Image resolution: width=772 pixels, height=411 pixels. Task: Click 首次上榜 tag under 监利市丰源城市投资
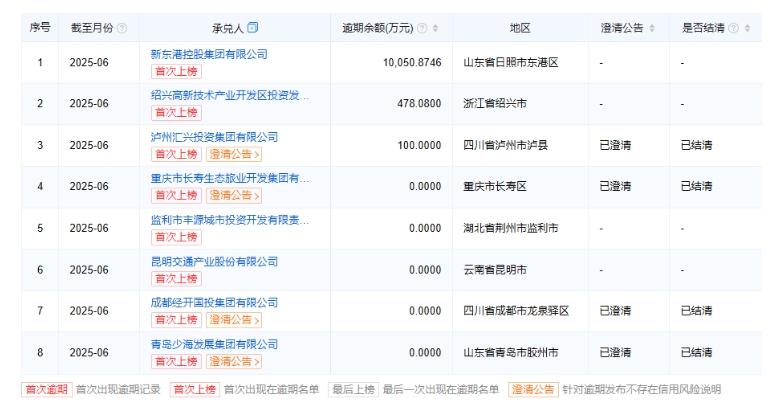[x=175, y=237]
